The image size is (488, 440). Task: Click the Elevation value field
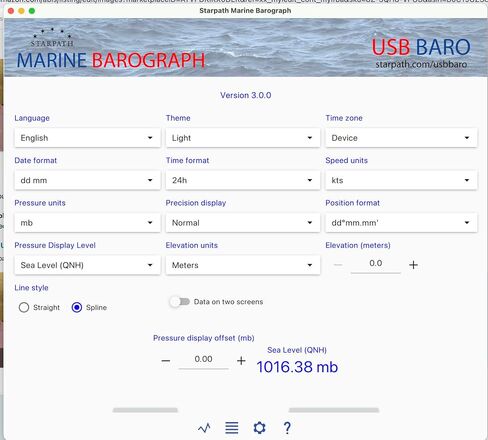point(376,264)
